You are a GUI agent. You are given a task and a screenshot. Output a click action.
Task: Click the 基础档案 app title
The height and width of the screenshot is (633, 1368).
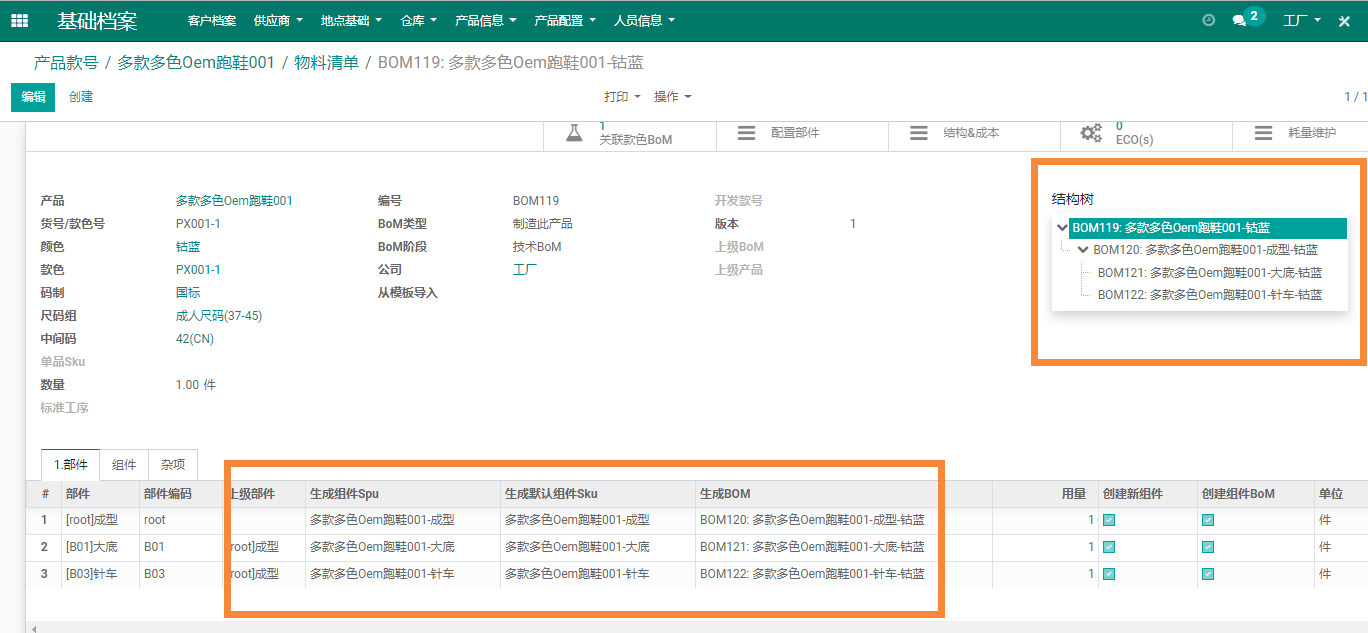click(x=97, y=20)
